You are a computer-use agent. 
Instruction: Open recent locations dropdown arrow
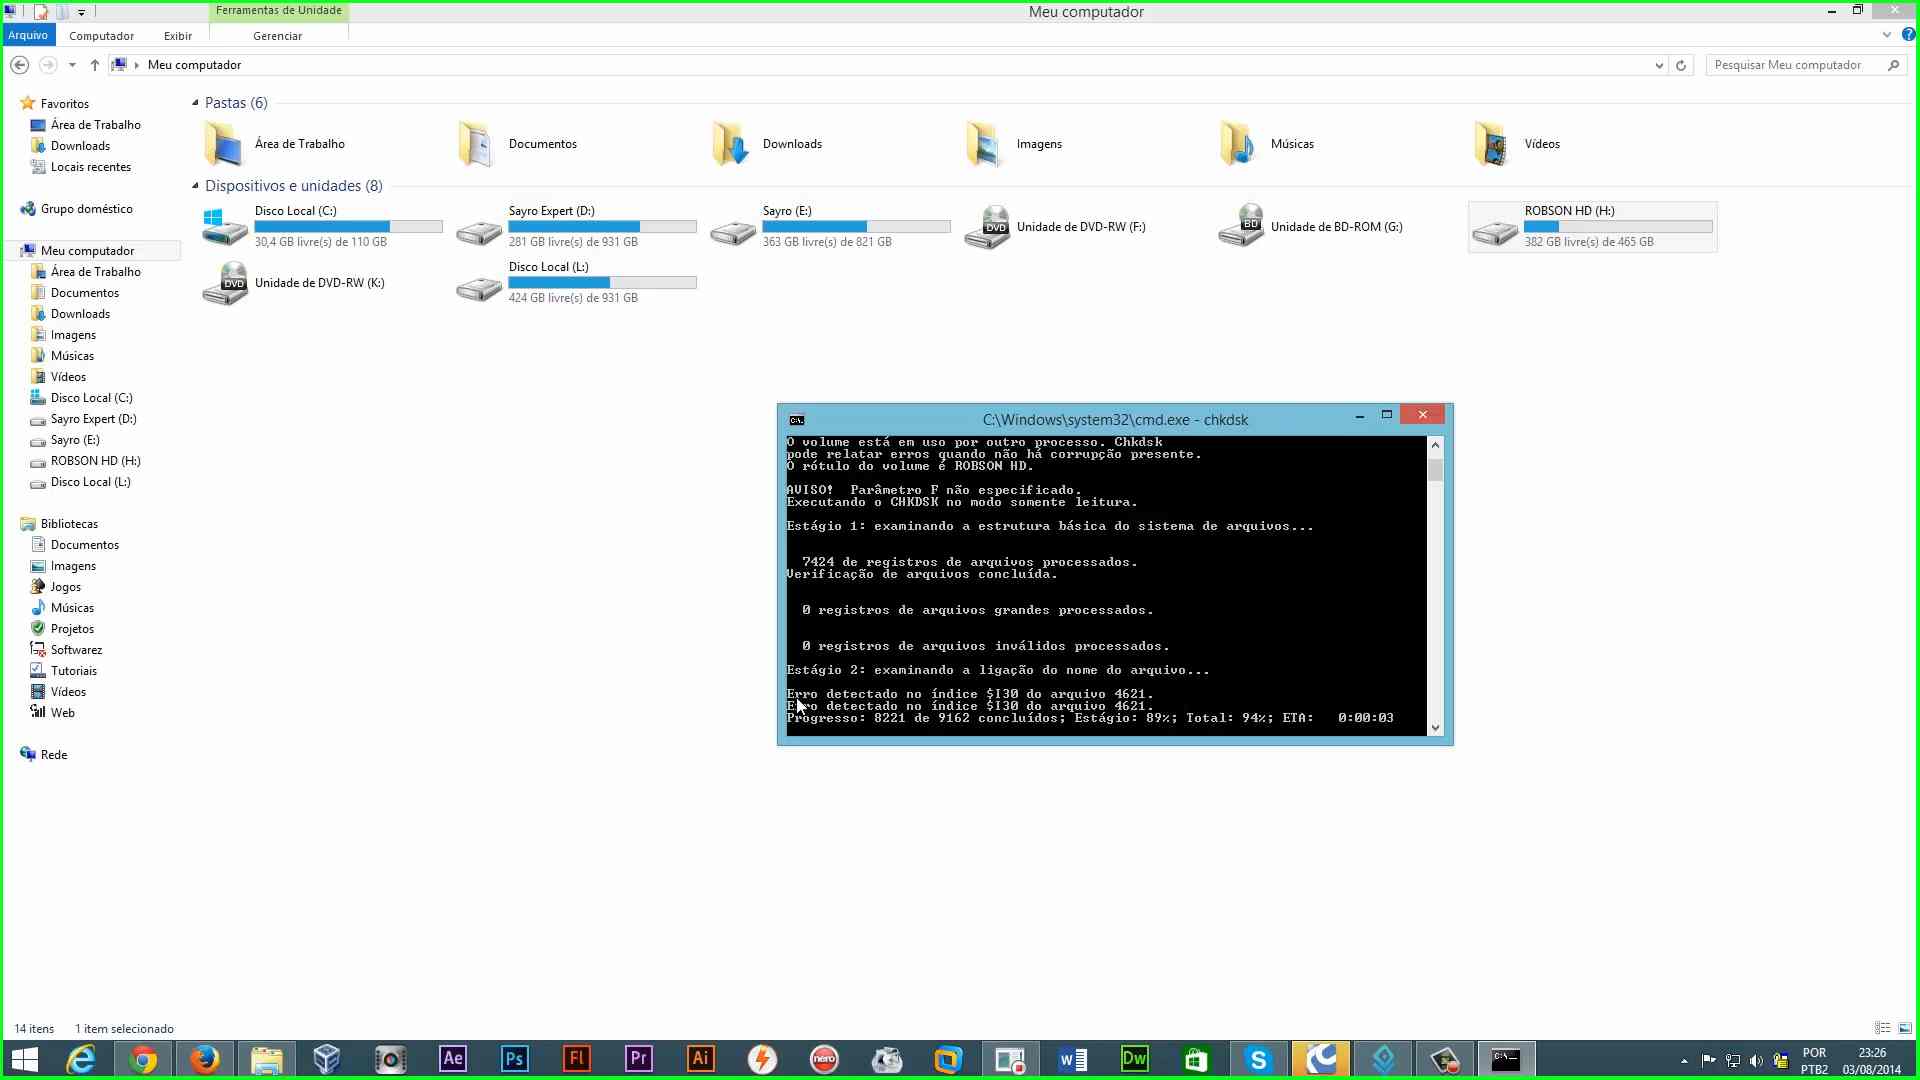tap(72, 65)
